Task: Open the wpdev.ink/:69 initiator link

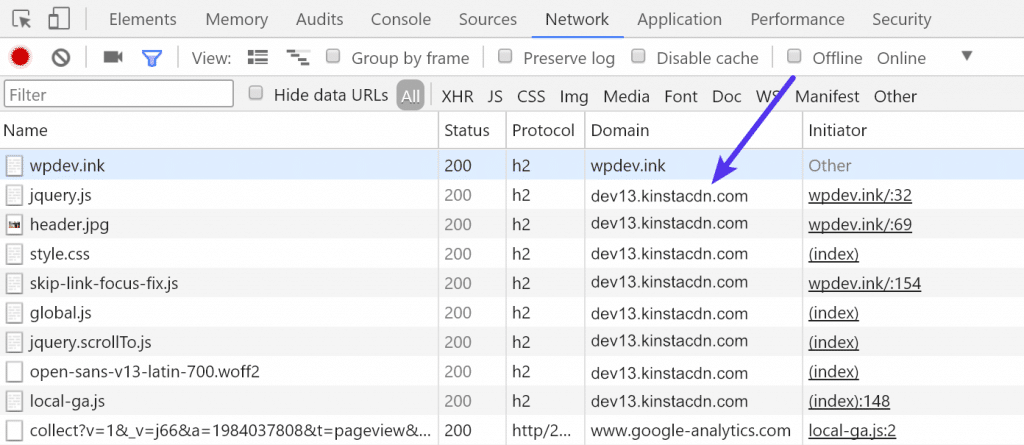Action: tap(859, 225)
